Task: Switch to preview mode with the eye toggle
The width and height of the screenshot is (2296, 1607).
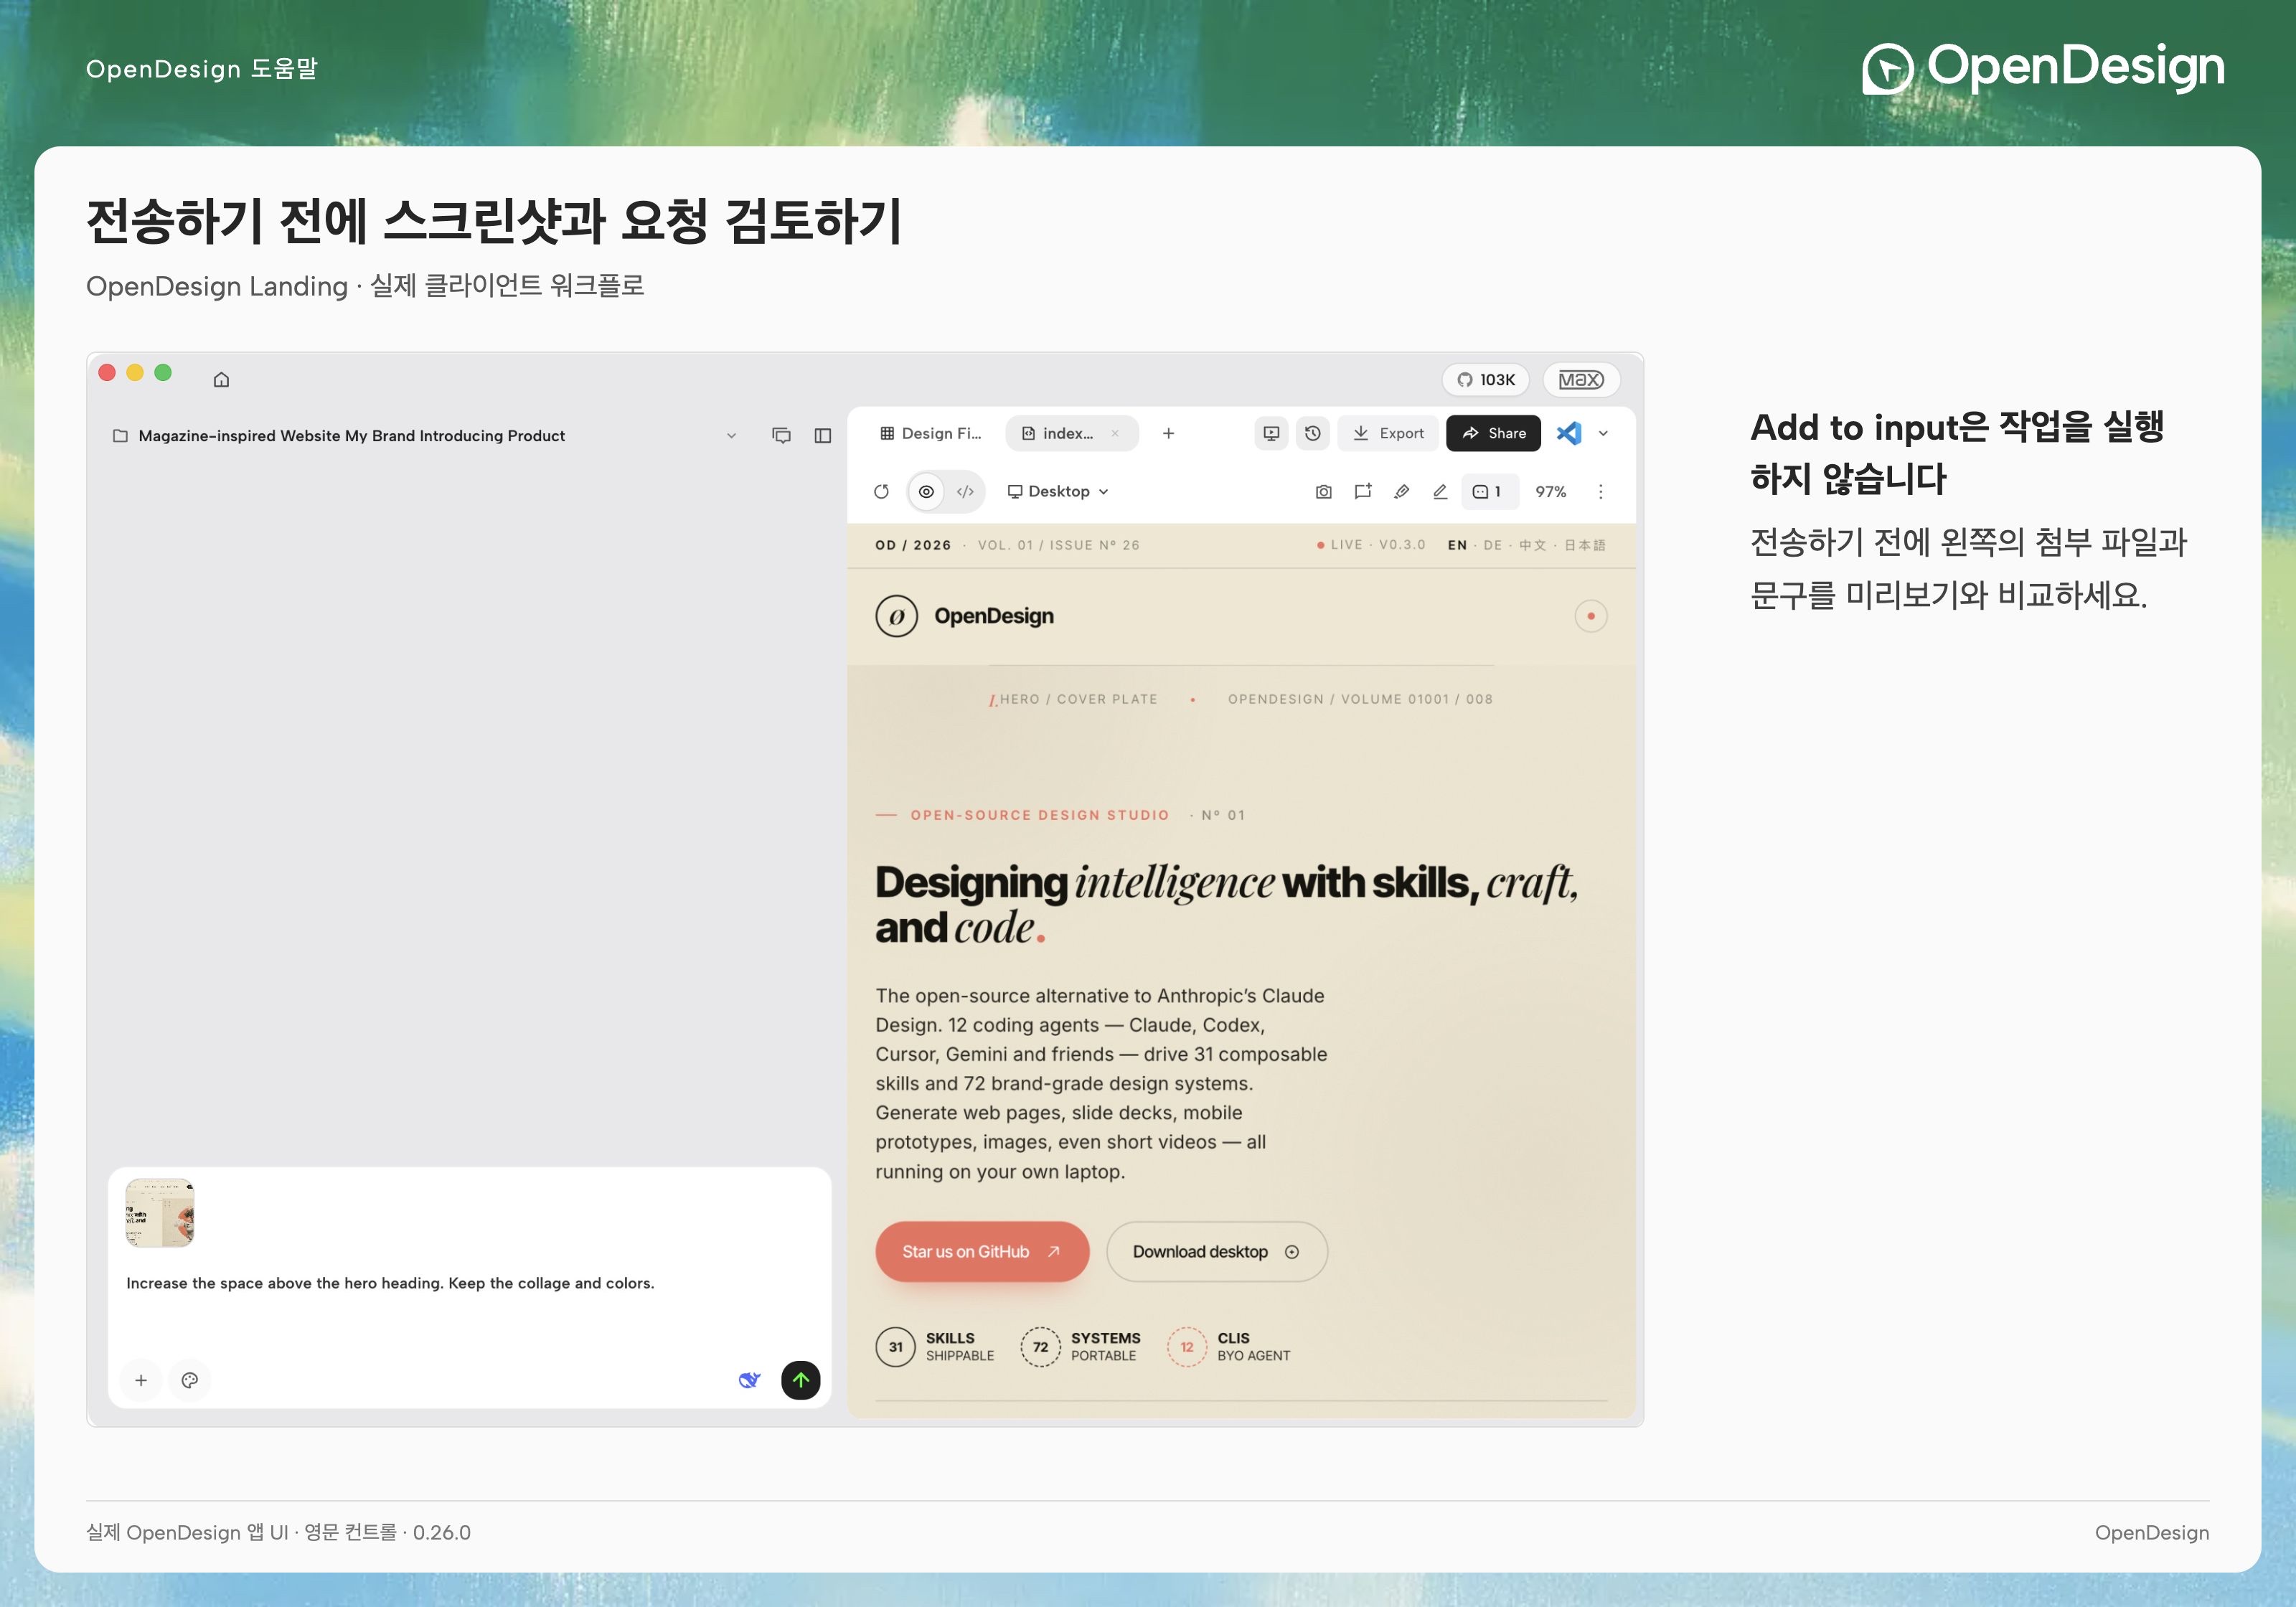Action: (926, 491)
